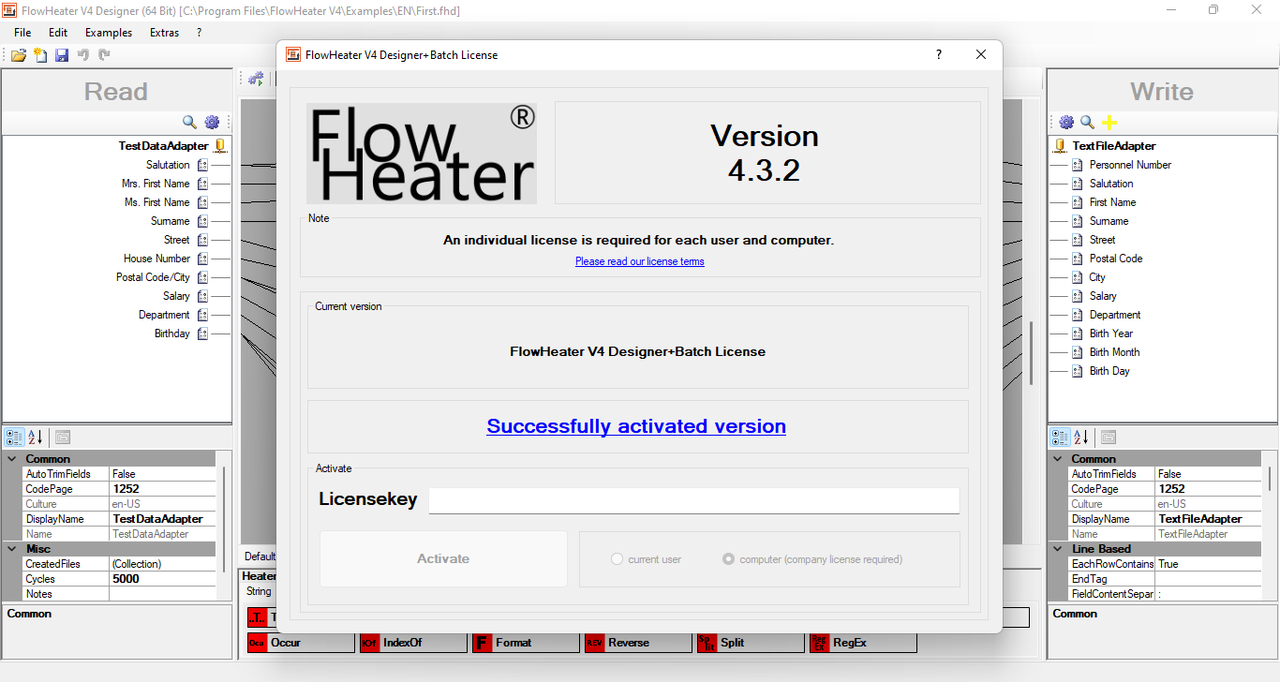Click the gears run icon in designer toolbar
The width and height of the screenshot is (1280, 682).
click(x=256, y=78)
